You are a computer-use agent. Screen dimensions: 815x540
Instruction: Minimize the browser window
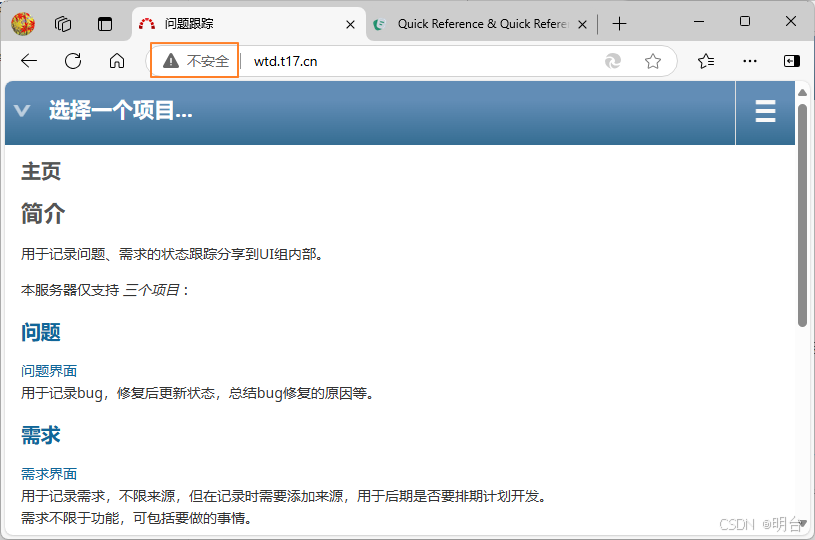pyautogui.click(x=699, y=22)
